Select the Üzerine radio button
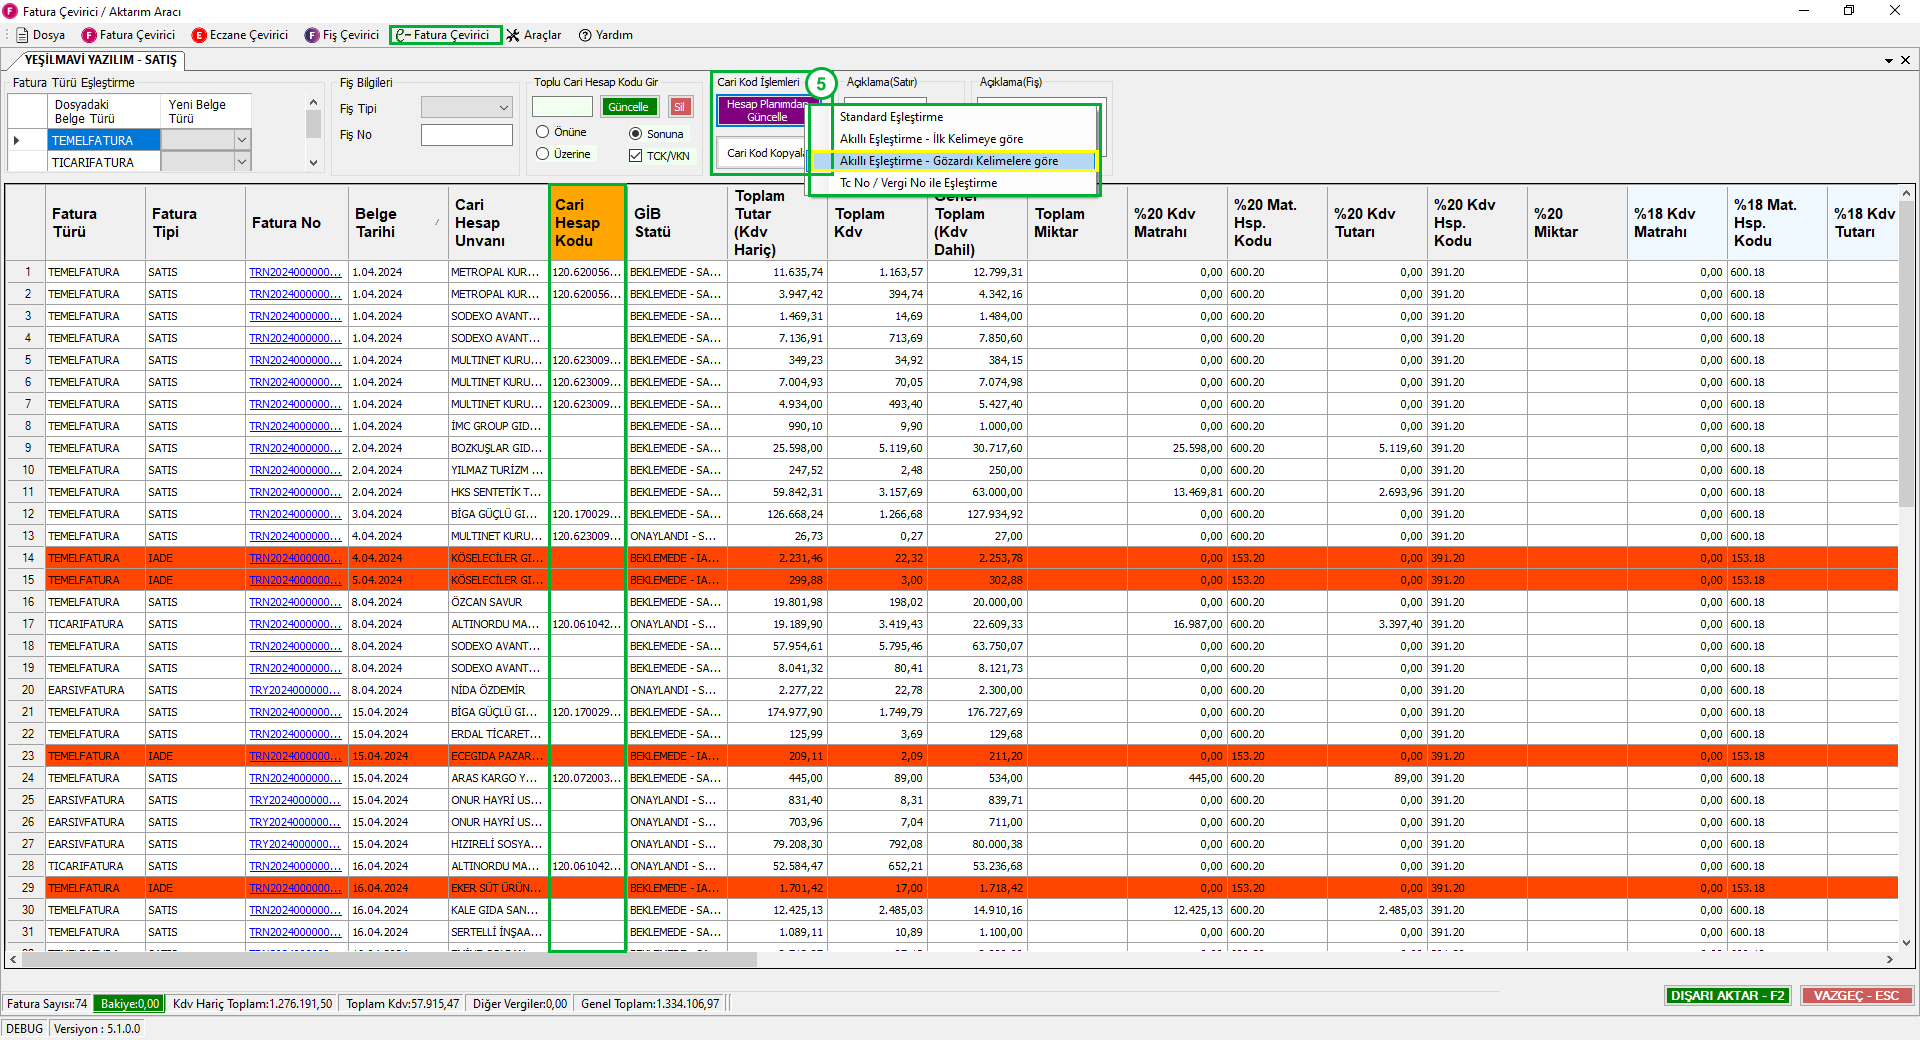 pos(542,154)
